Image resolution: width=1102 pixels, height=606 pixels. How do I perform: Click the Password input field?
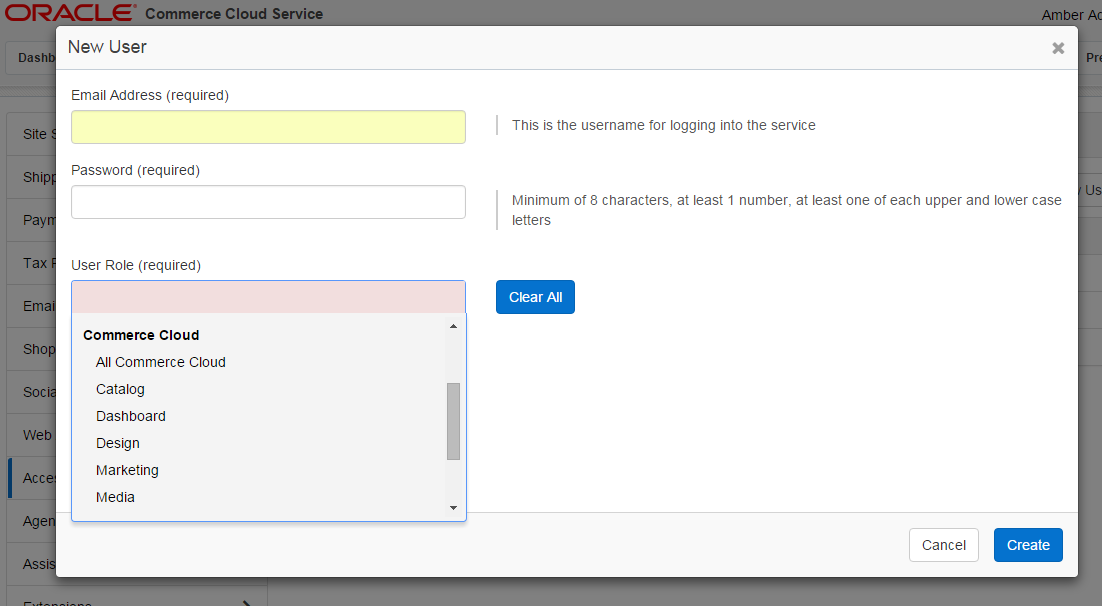pos(268,202)
